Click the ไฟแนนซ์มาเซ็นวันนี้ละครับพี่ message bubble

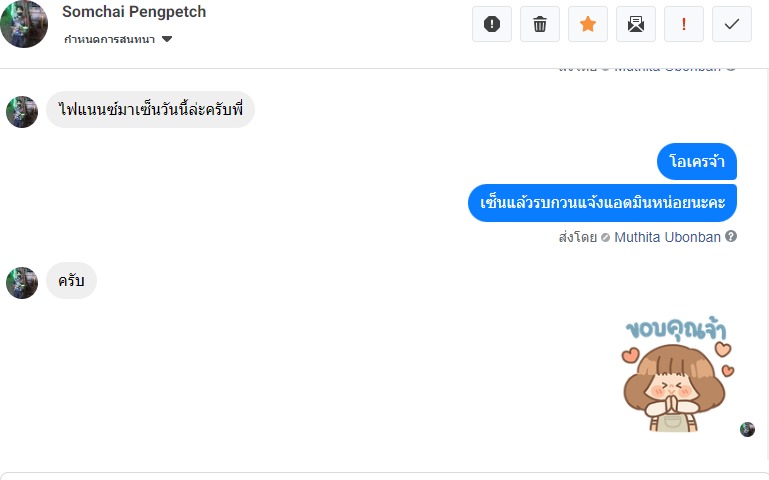coord(151,110)
